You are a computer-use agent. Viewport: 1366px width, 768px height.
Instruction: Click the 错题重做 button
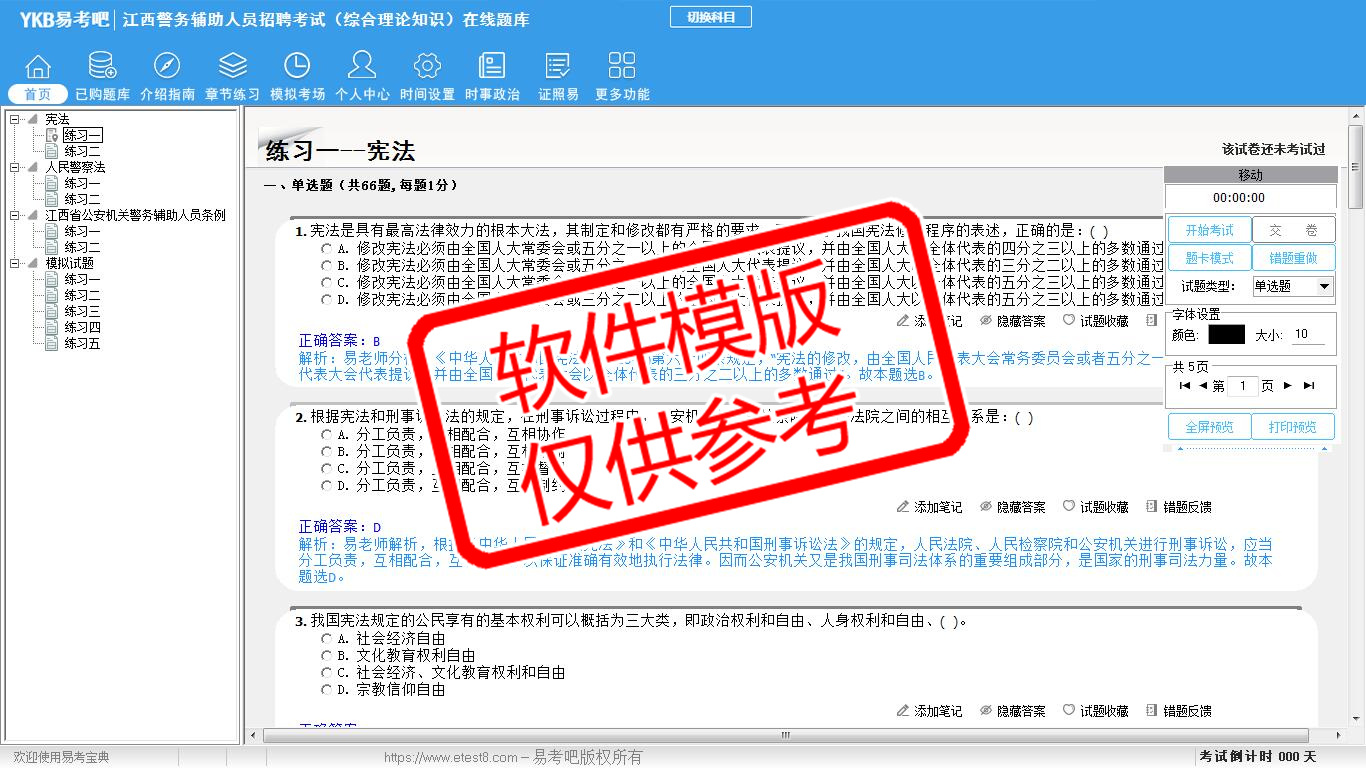coord(1294,258)
